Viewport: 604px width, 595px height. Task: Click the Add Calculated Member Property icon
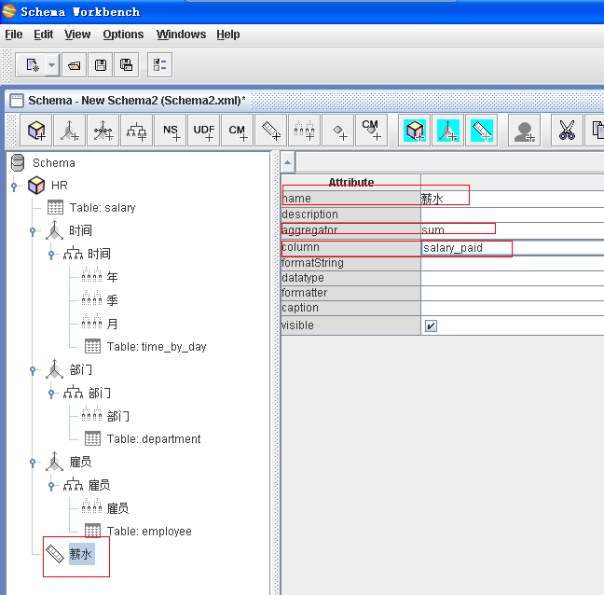click(371, 130)
